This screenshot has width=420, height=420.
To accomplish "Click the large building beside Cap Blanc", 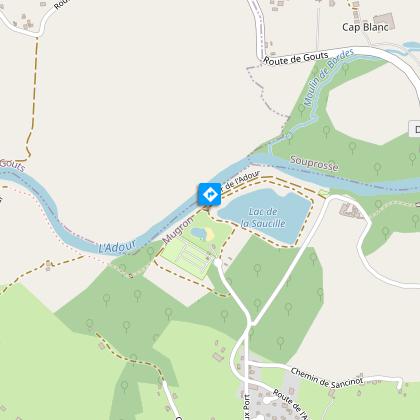I will tap(385, 20).
